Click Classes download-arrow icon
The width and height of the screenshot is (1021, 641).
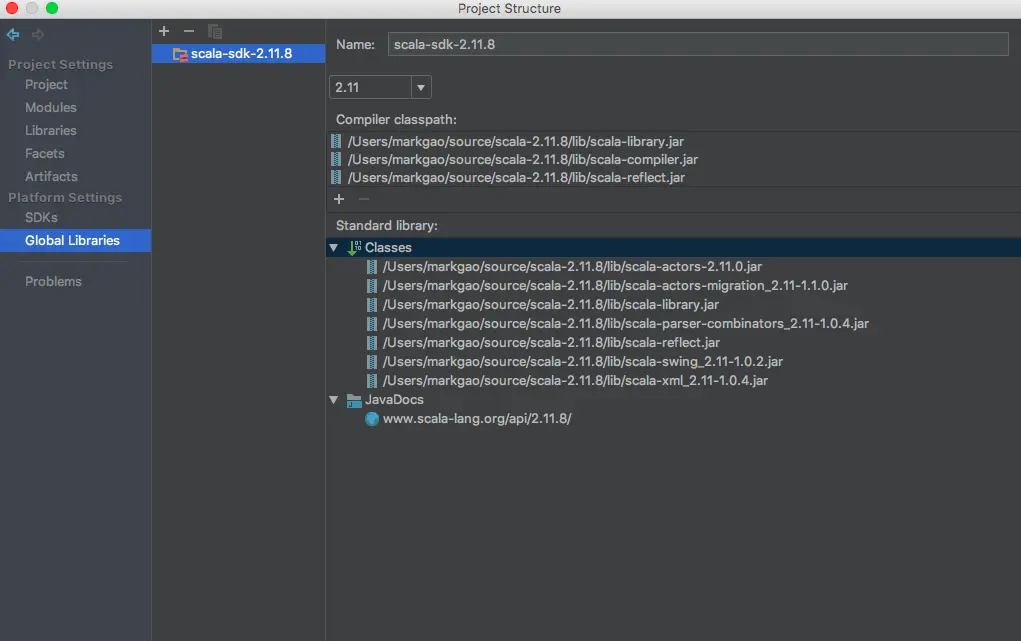354,248
